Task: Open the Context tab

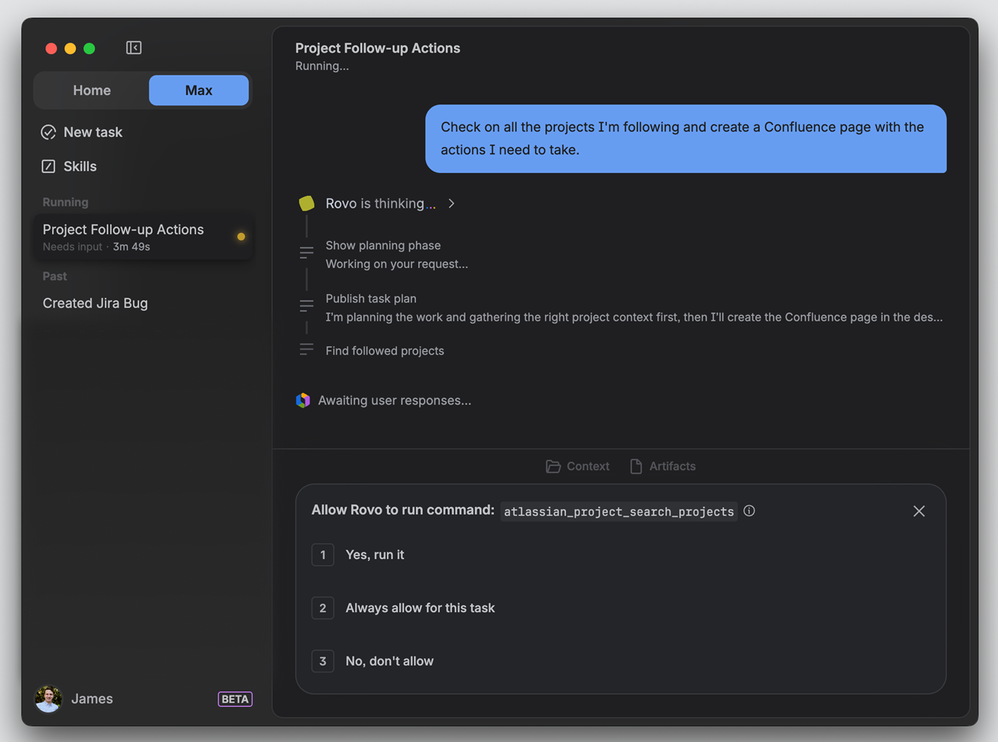Action: (x=578, y=466)
